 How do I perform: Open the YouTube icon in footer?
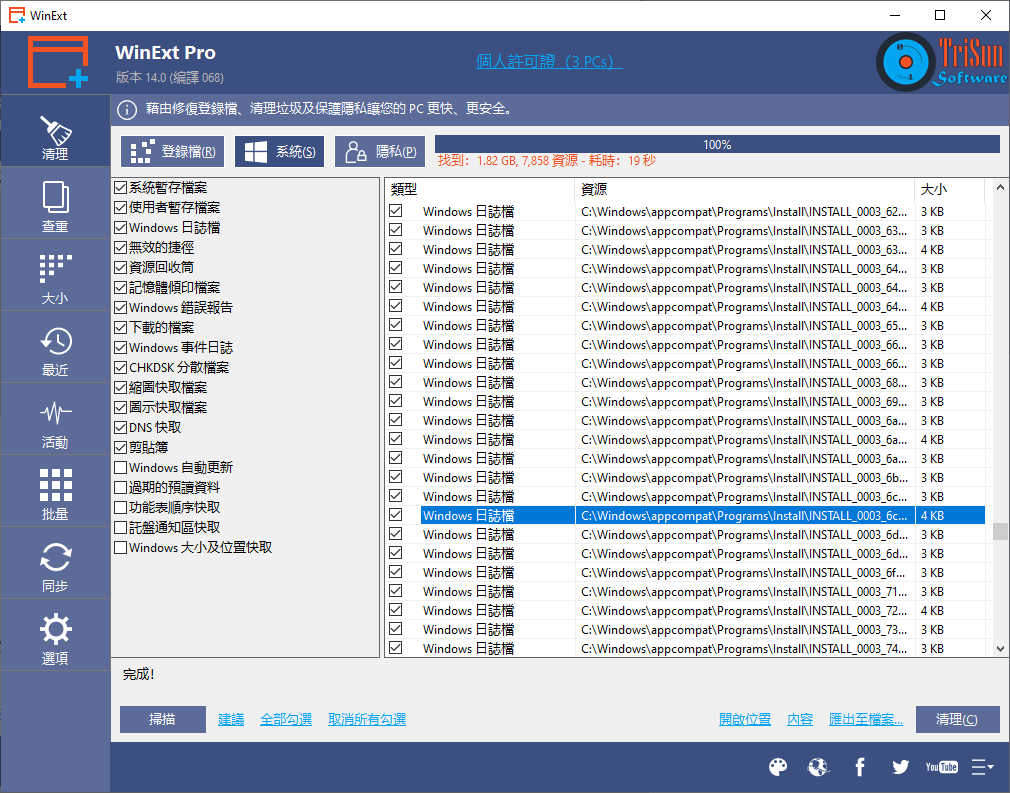tap(941, 767)
